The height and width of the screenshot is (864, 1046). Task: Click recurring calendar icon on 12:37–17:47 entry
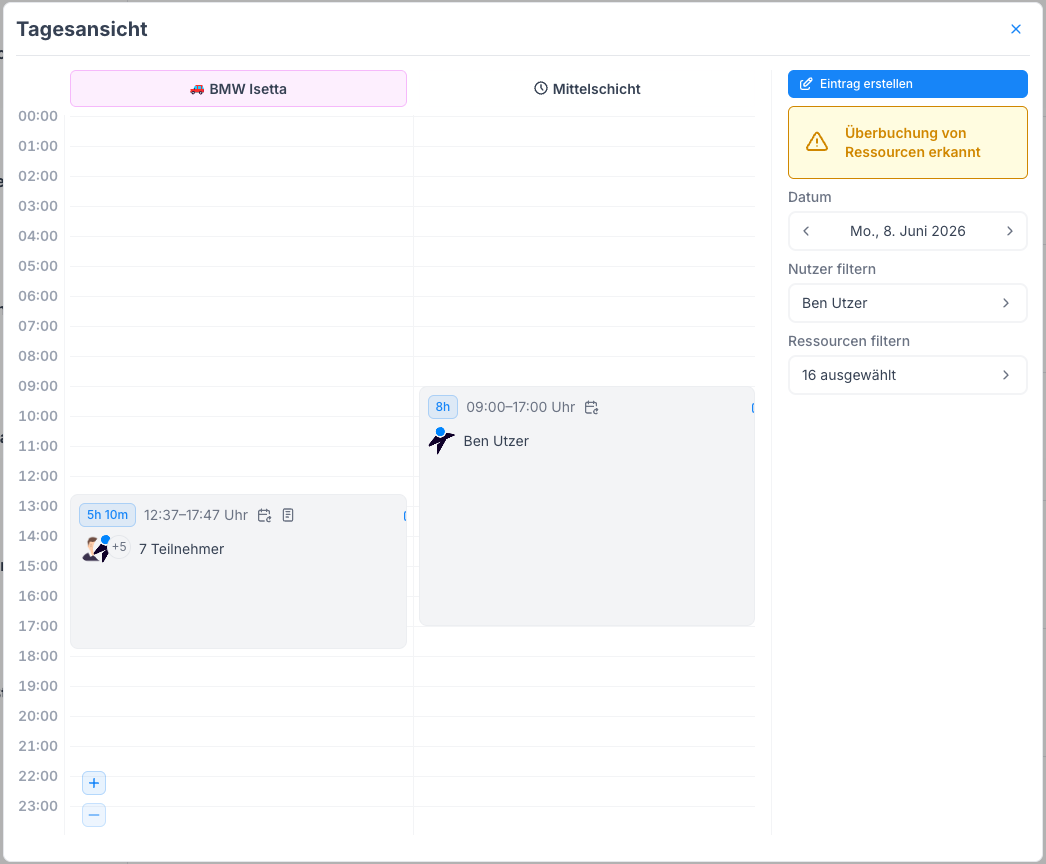(x=264, y=515)
